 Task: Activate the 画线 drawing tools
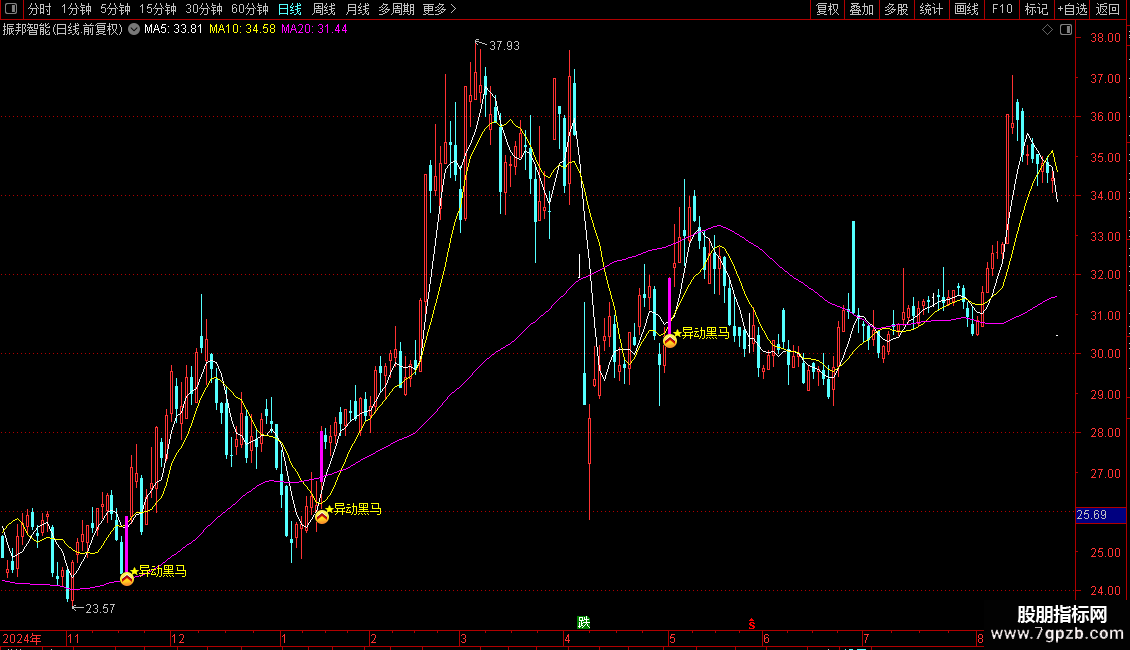(966, 9)
